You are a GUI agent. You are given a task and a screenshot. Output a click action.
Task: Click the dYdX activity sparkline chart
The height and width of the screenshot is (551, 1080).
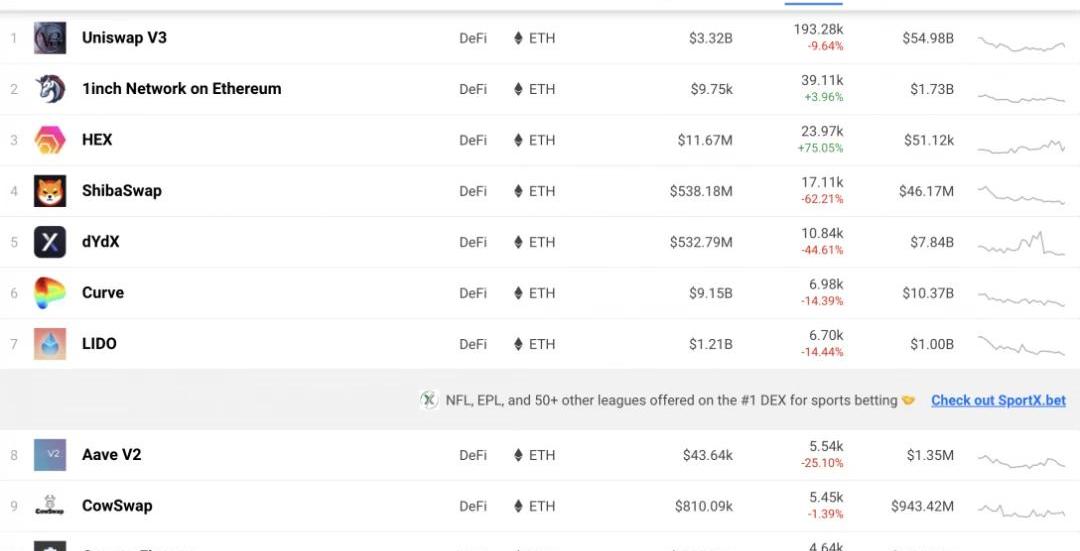pos(1021,243)
